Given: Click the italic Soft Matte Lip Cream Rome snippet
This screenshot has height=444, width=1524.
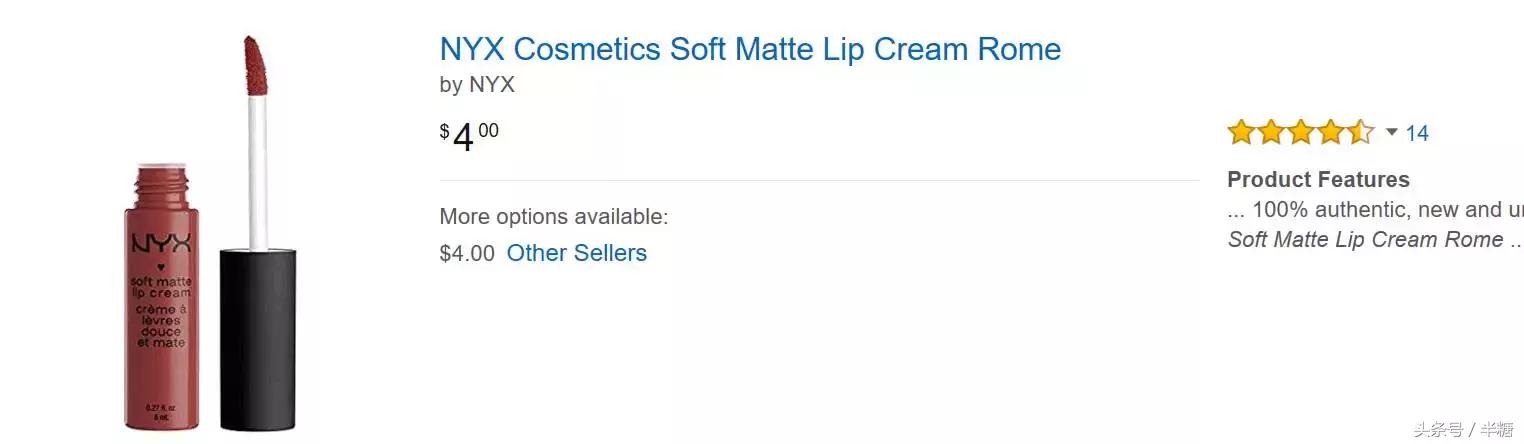Looking at the screenshot, I should pyautogui.click(x=1365, y=240).
